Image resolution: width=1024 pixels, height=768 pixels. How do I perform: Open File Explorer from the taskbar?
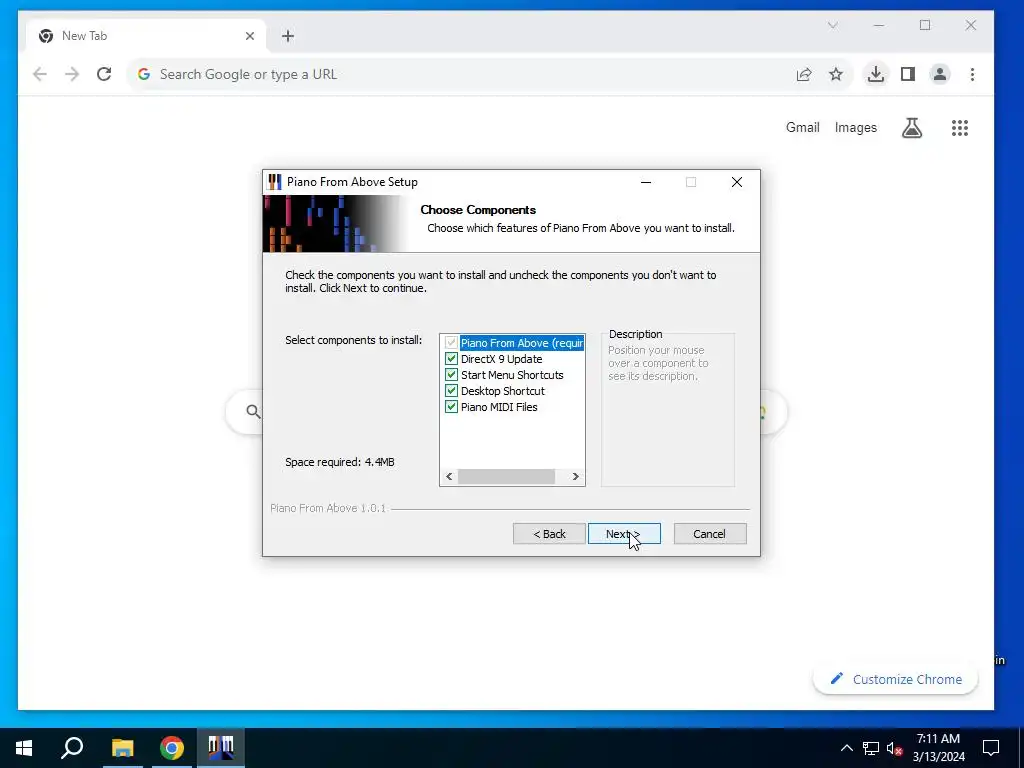tap(122, 748)
